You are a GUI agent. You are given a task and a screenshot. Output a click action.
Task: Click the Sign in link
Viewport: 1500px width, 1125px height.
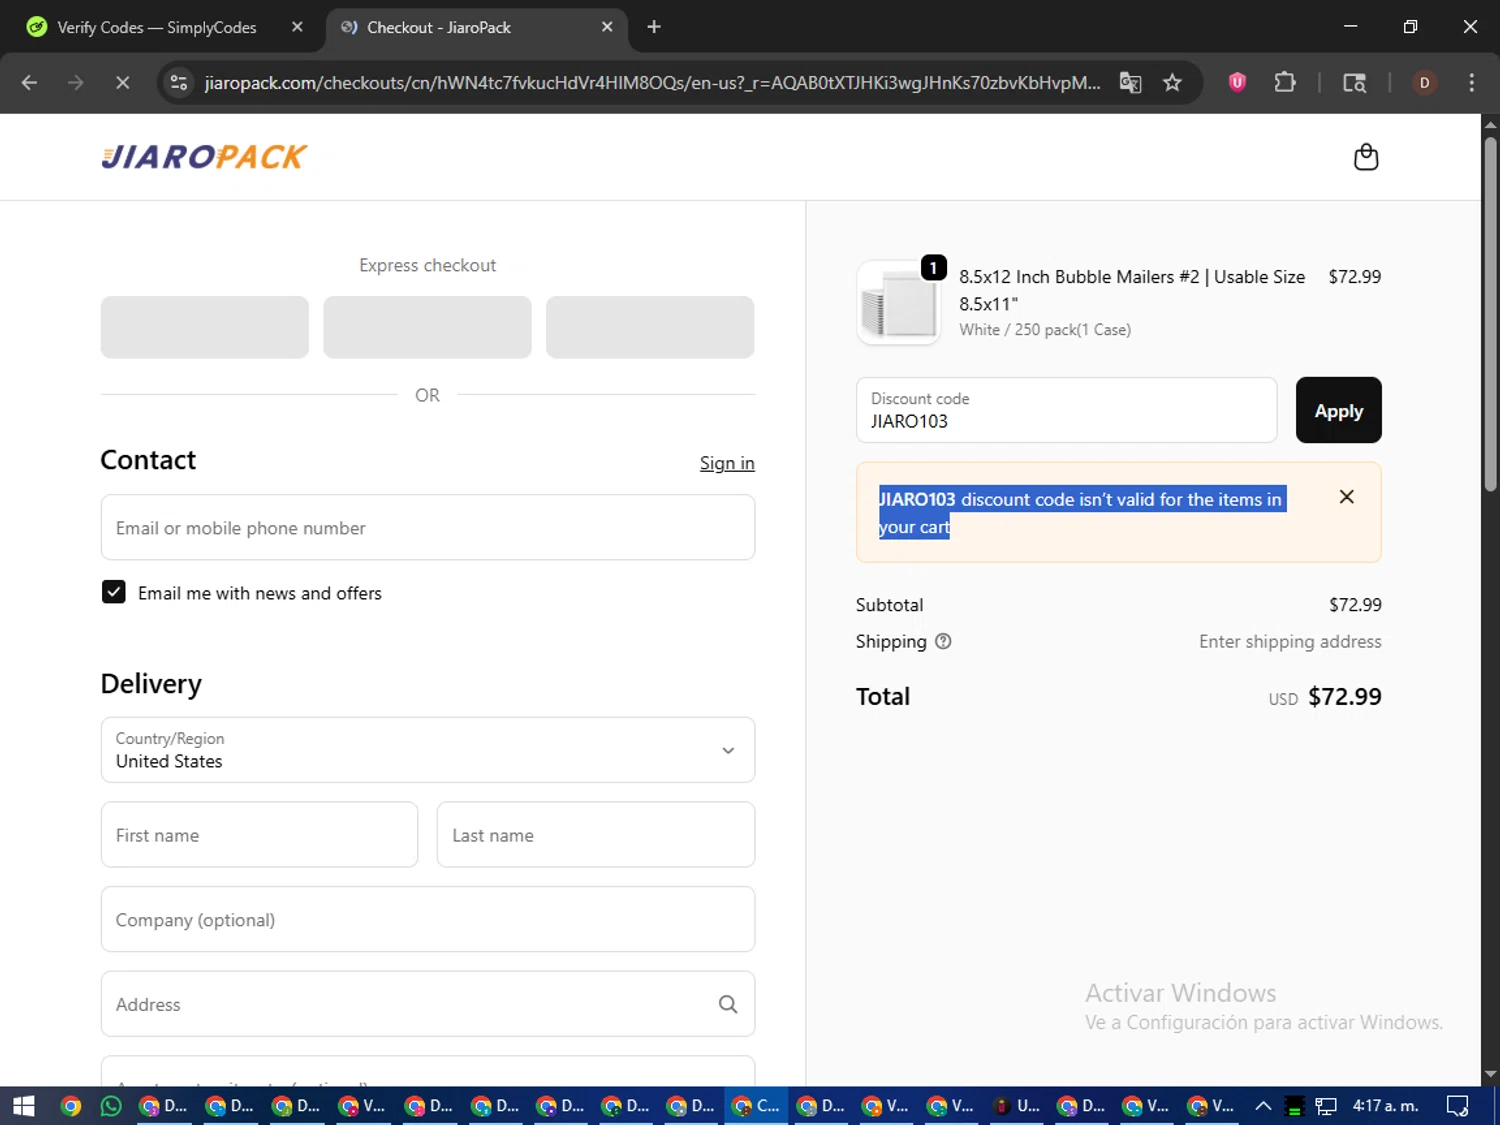click(727, 463)
